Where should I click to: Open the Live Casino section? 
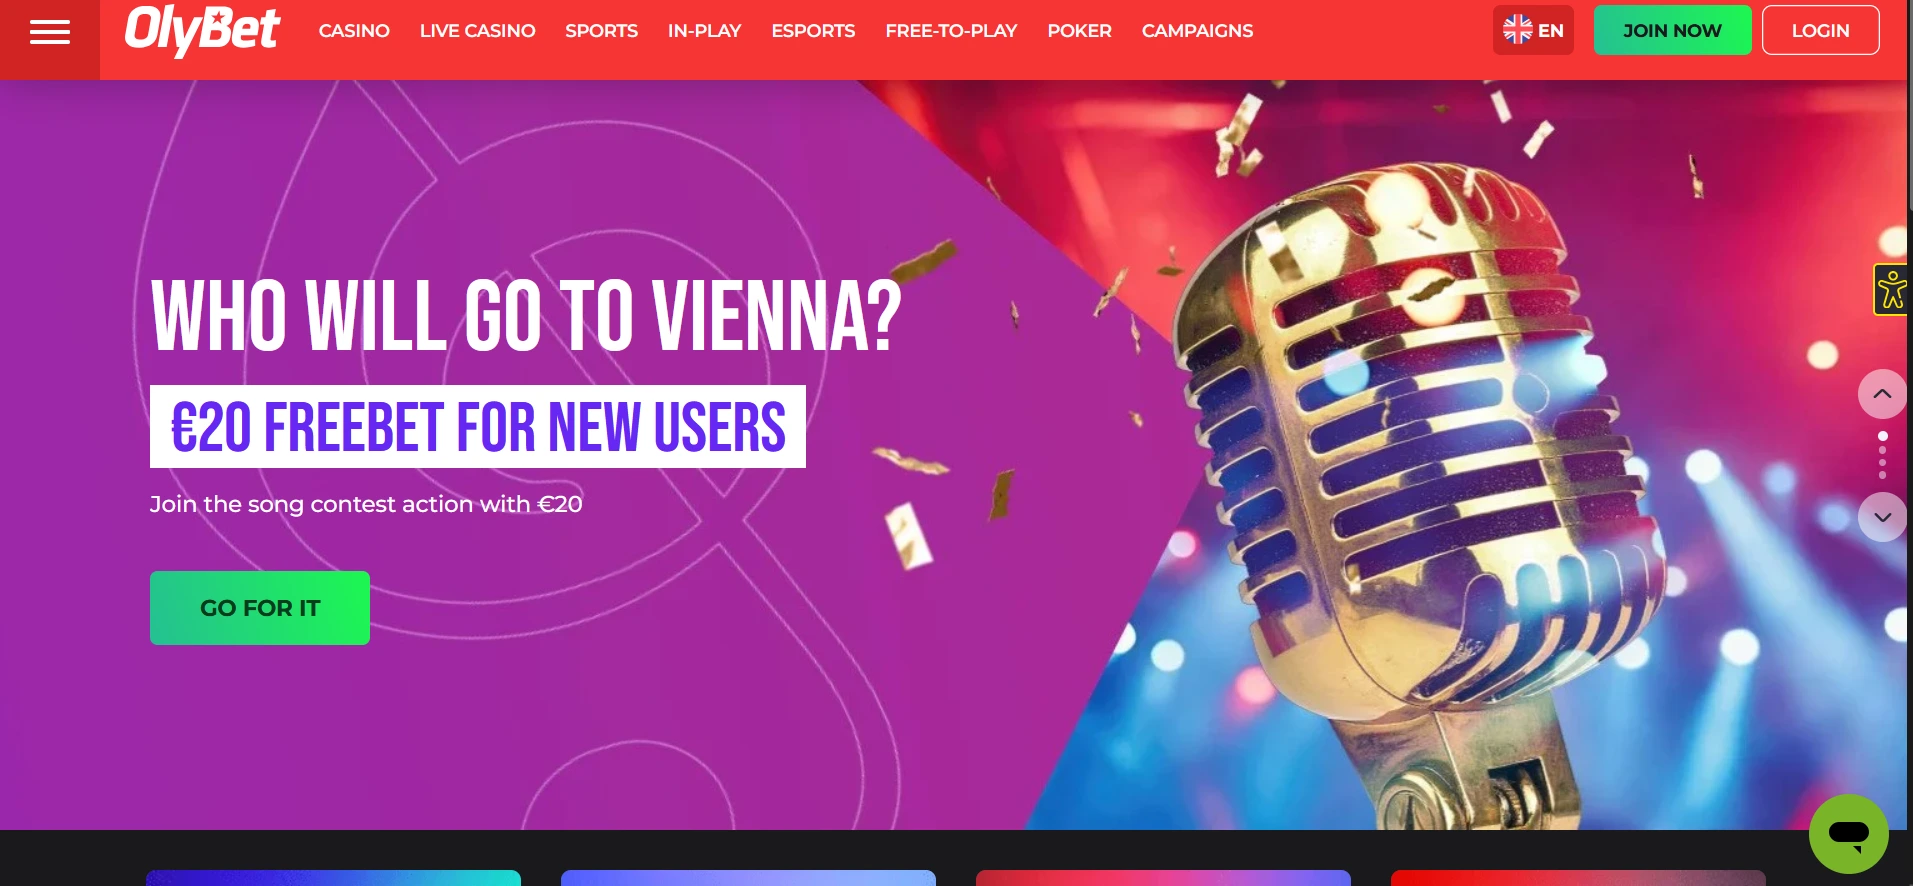click(x=478, y=31)
